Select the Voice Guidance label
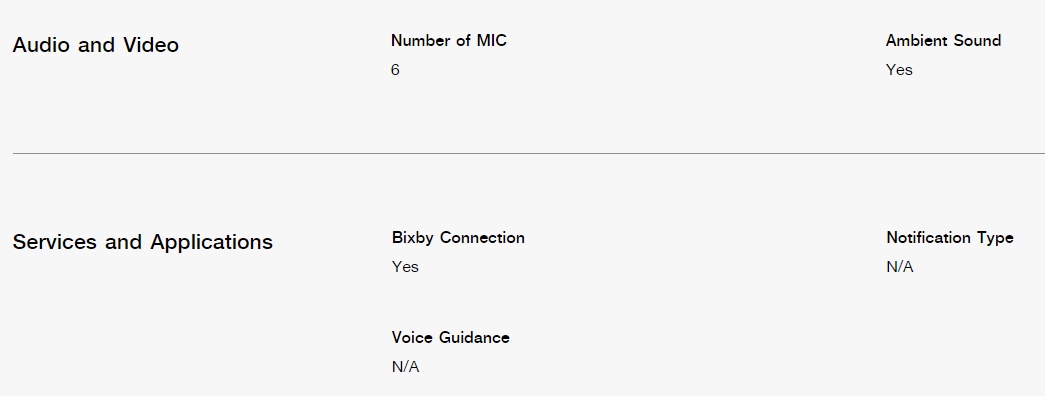The image size is (1045, 396). pos(451,338)
